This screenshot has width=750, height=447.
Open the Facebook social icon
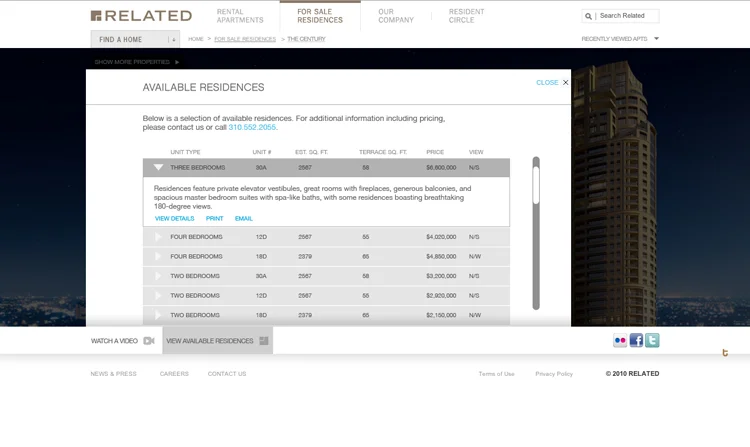(x=636, y=340)
